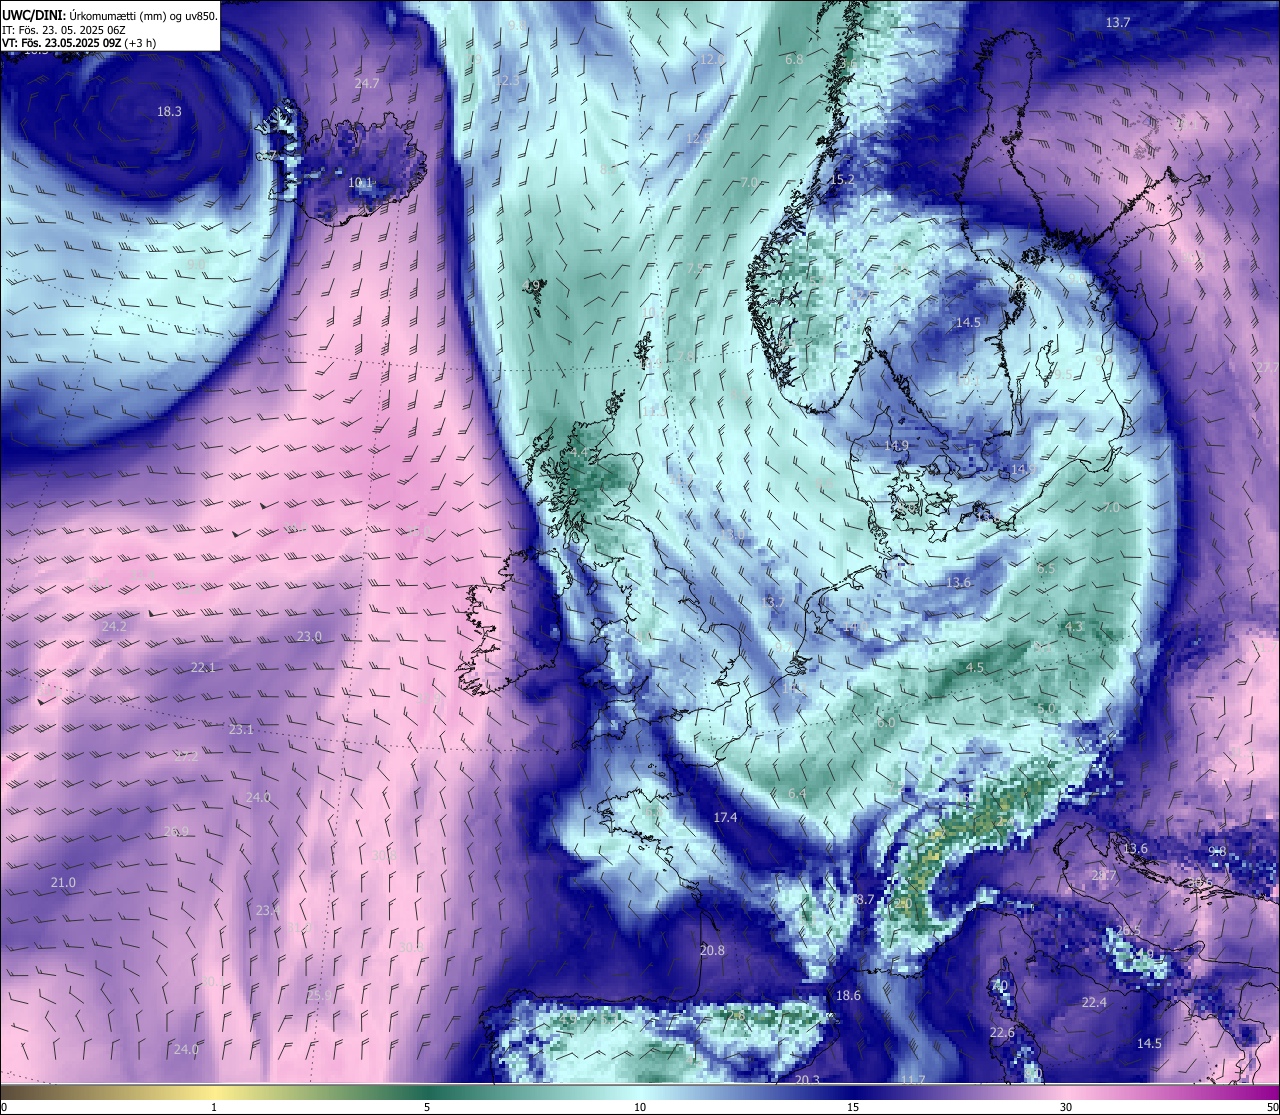Screen dimensions: 1280x1115
Task: Click the 6.0 map value
Action: coord(886,722)
